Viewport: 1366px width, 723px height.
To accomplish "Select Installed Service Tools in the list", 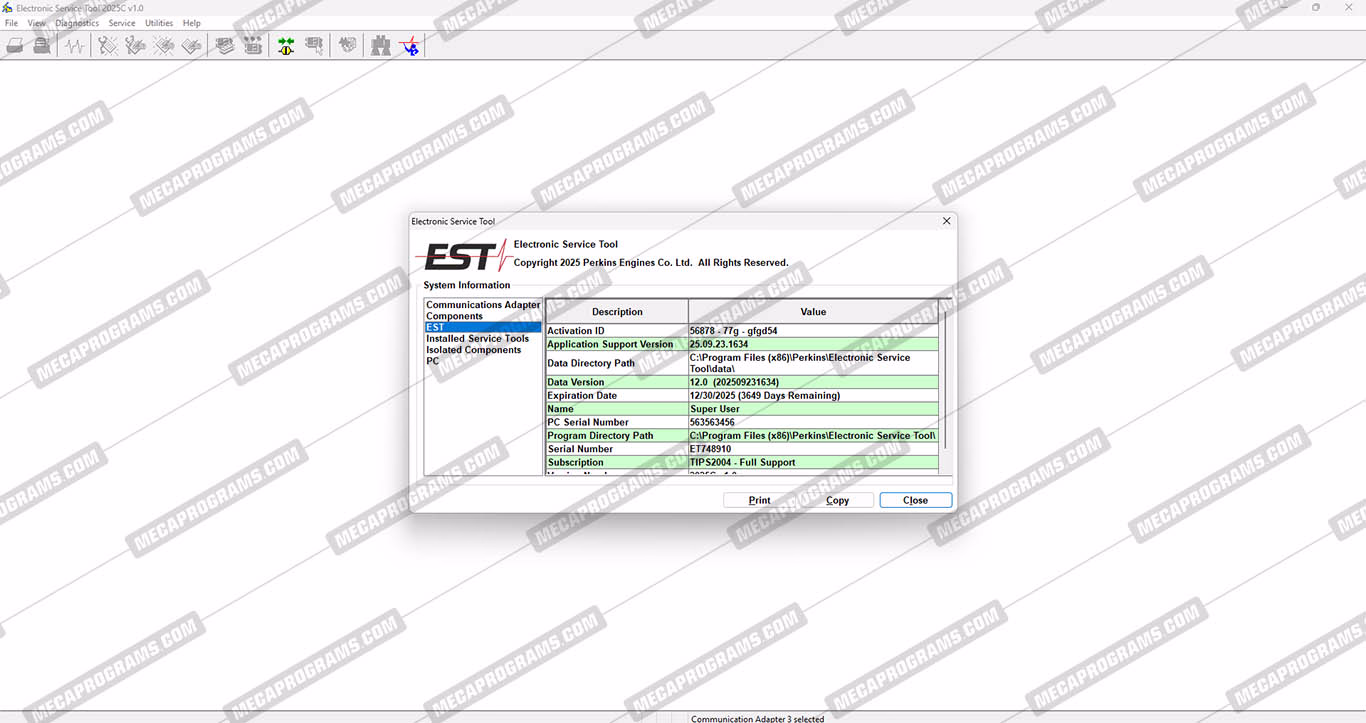I will pos(477,339).
